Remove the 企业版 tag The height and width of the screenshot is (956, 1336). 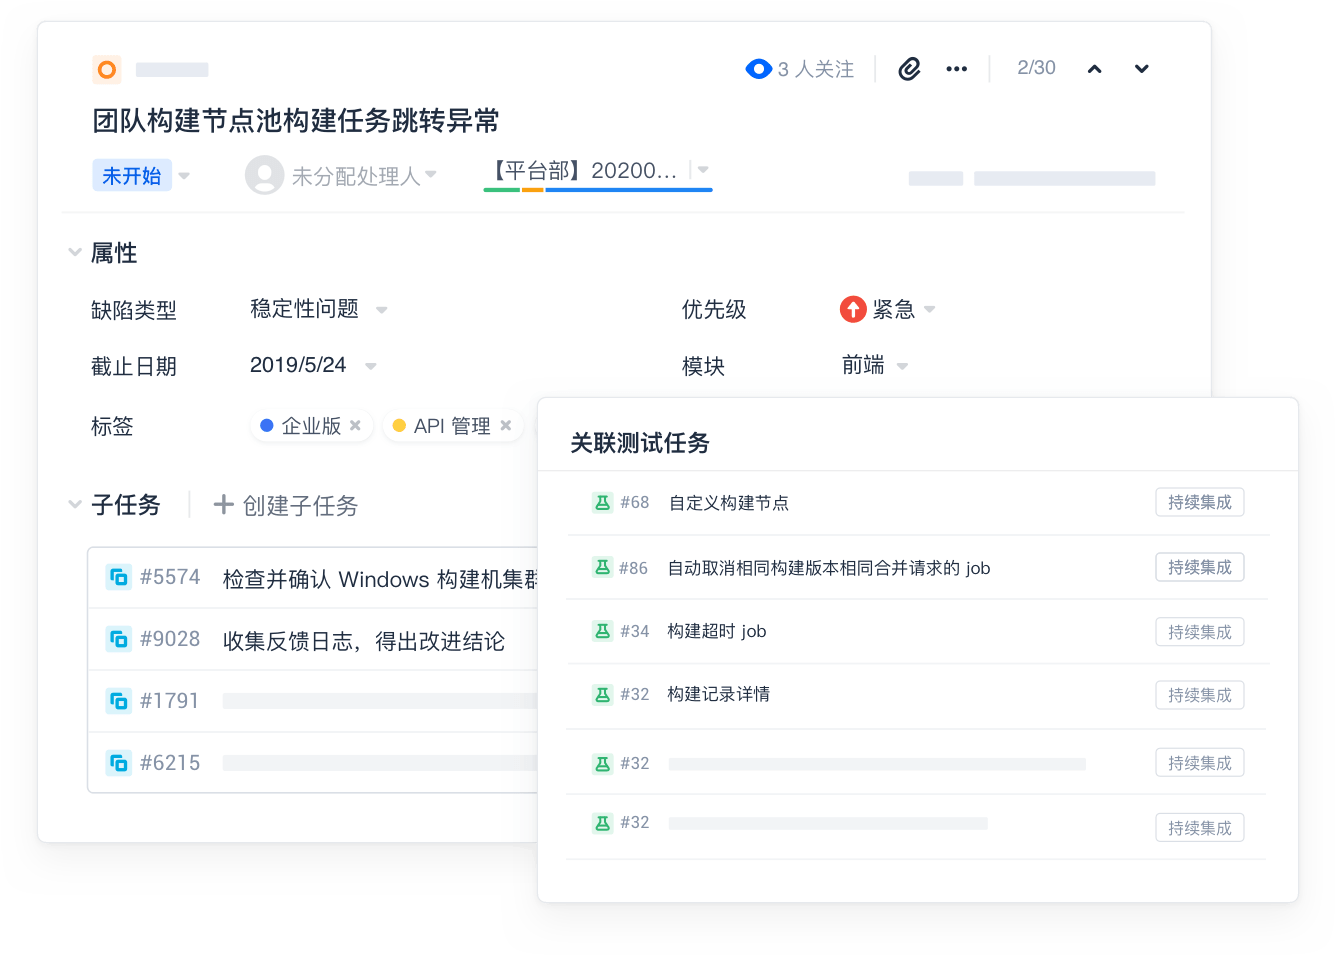[355, 425]
